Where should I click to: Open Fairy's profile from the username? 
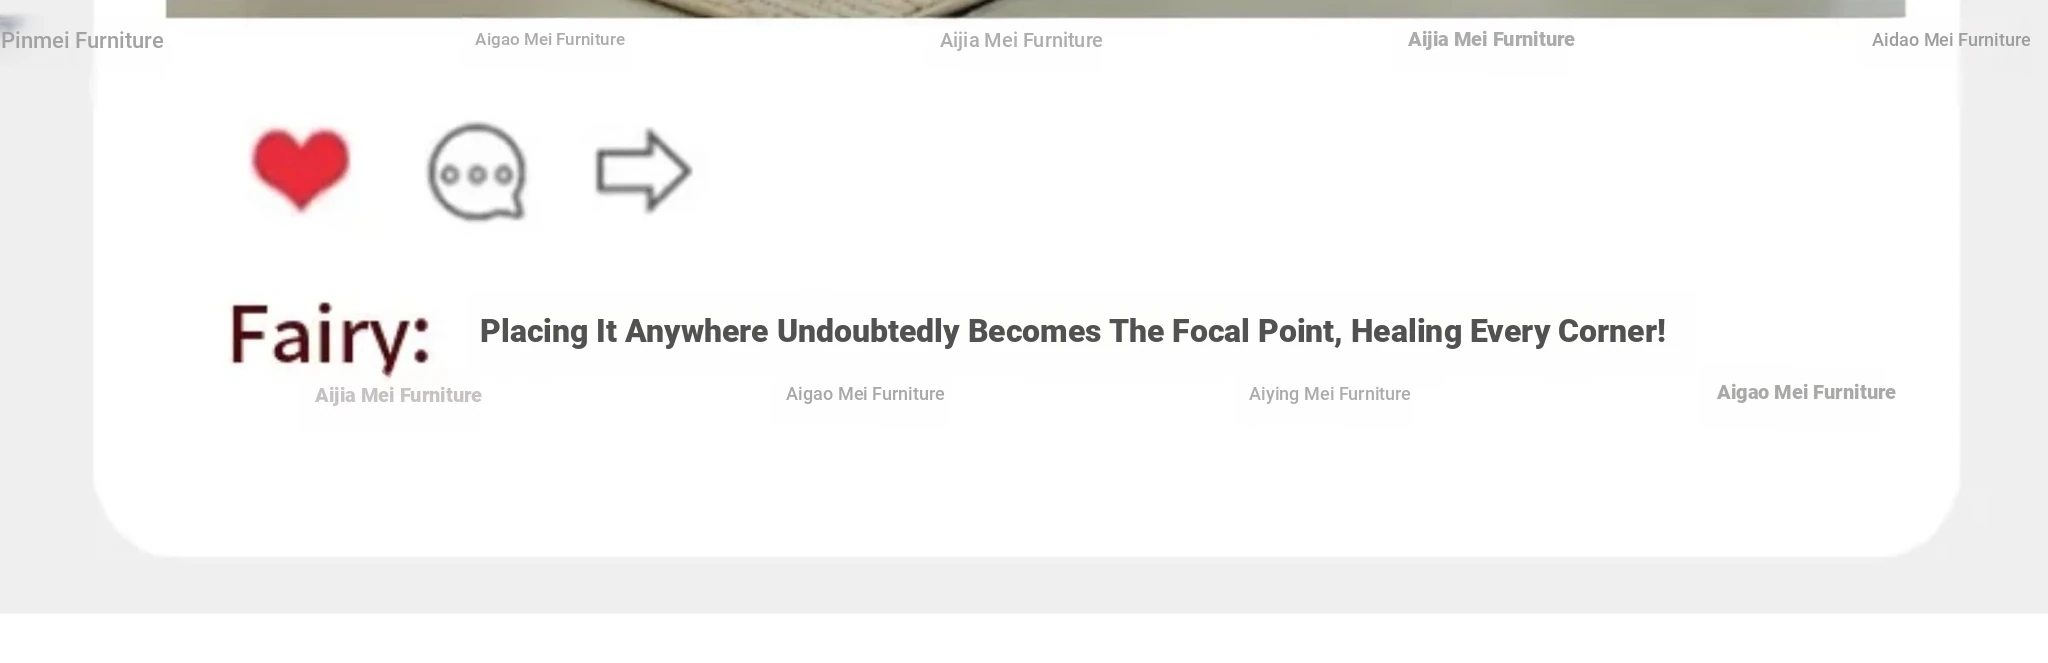330,335
